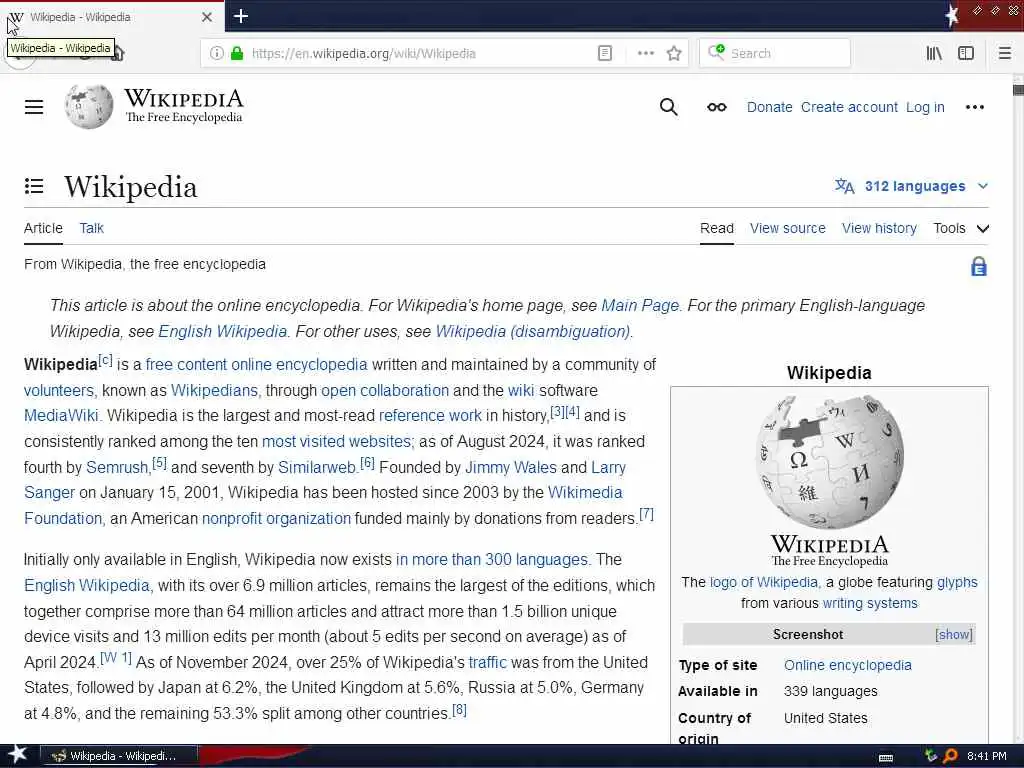
Task: Follow the traffic link
Action: tap(487, 662)
